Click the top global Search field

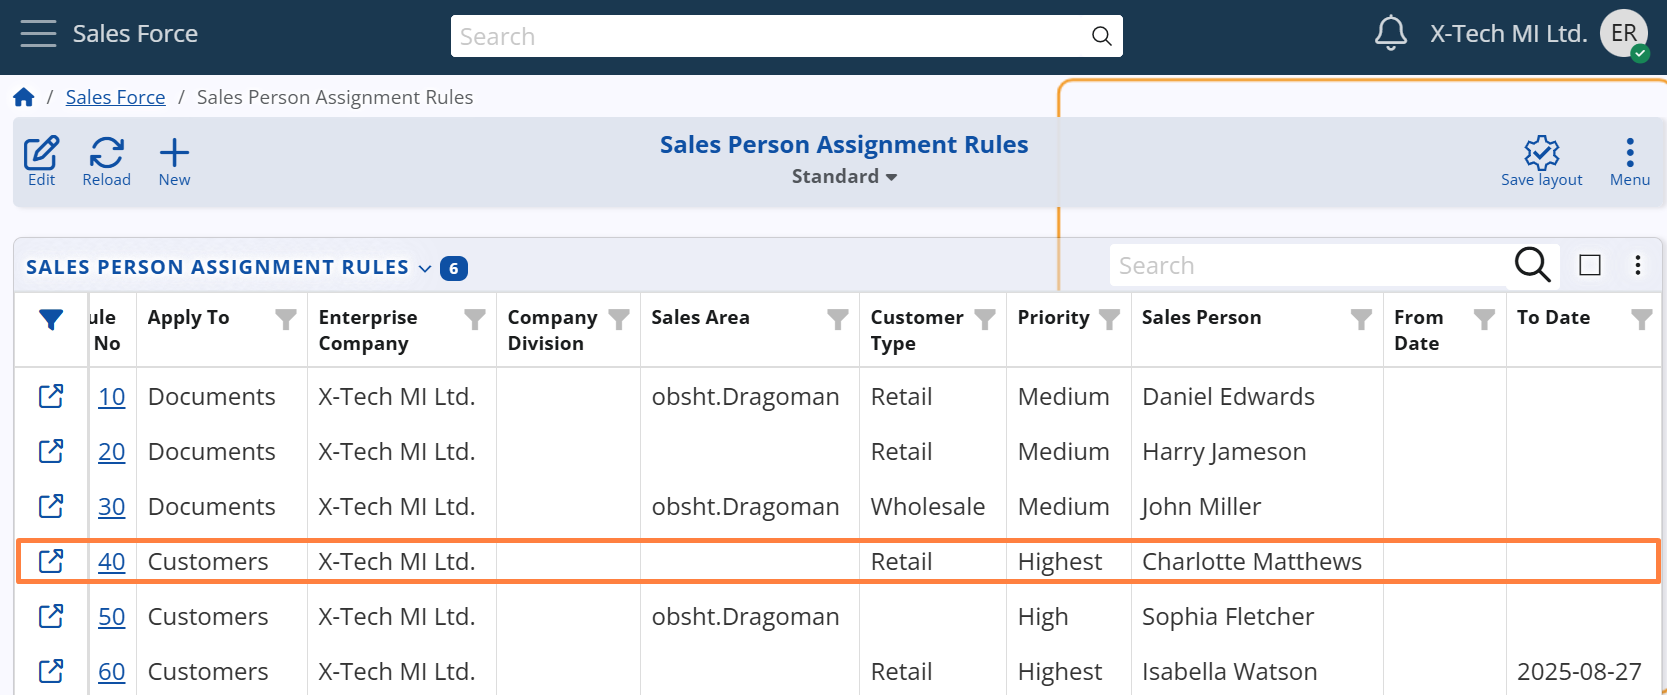click(x=770, y=37)
